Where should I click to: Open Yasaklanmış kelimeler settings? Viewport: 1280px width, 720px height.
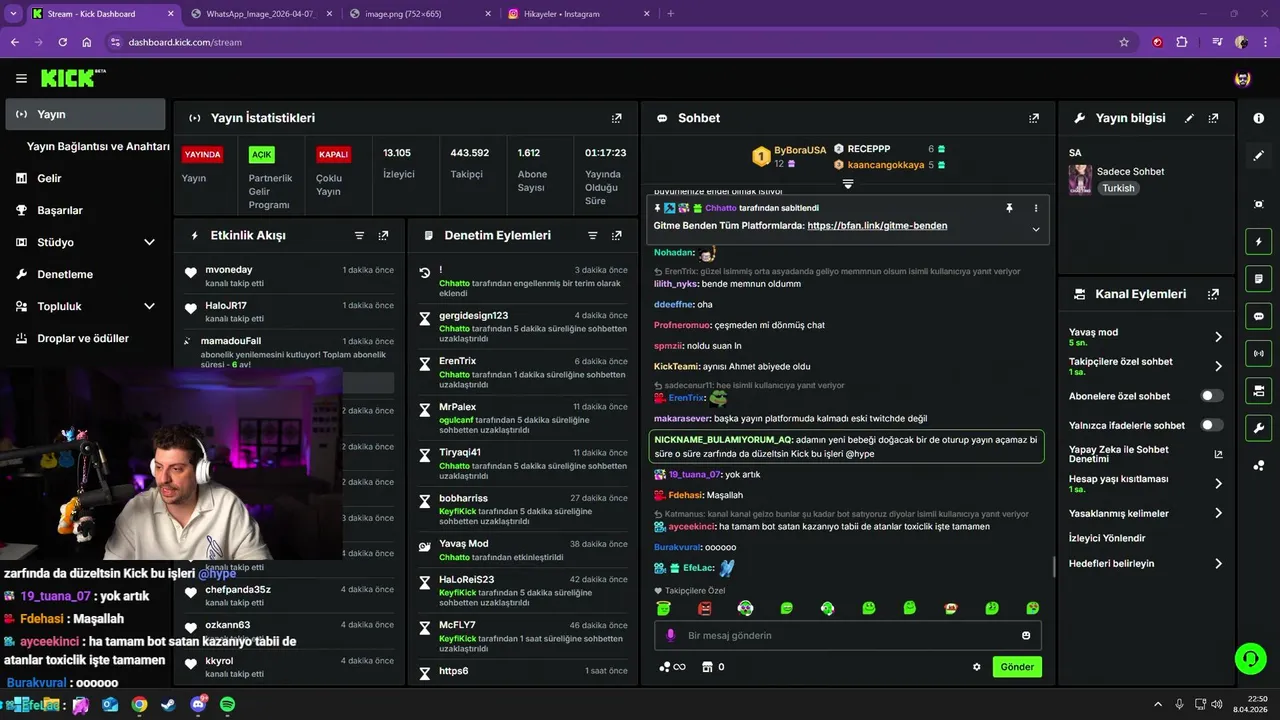coord(1146,513)
